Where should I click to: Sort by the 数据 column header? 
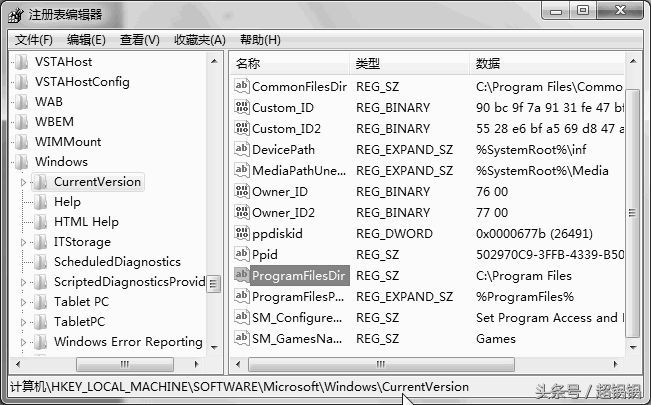[547, 64]
